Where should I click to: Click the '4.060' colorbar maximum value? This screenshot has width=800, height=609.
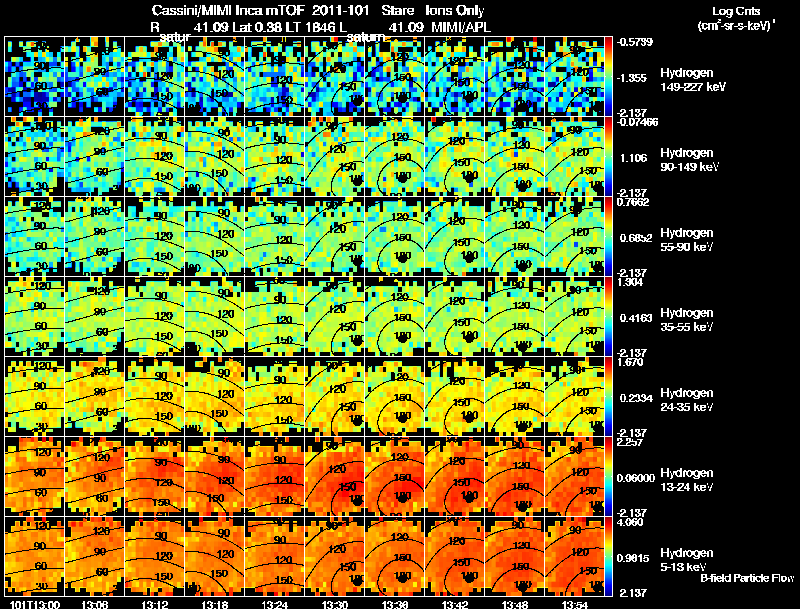[630, 522]
